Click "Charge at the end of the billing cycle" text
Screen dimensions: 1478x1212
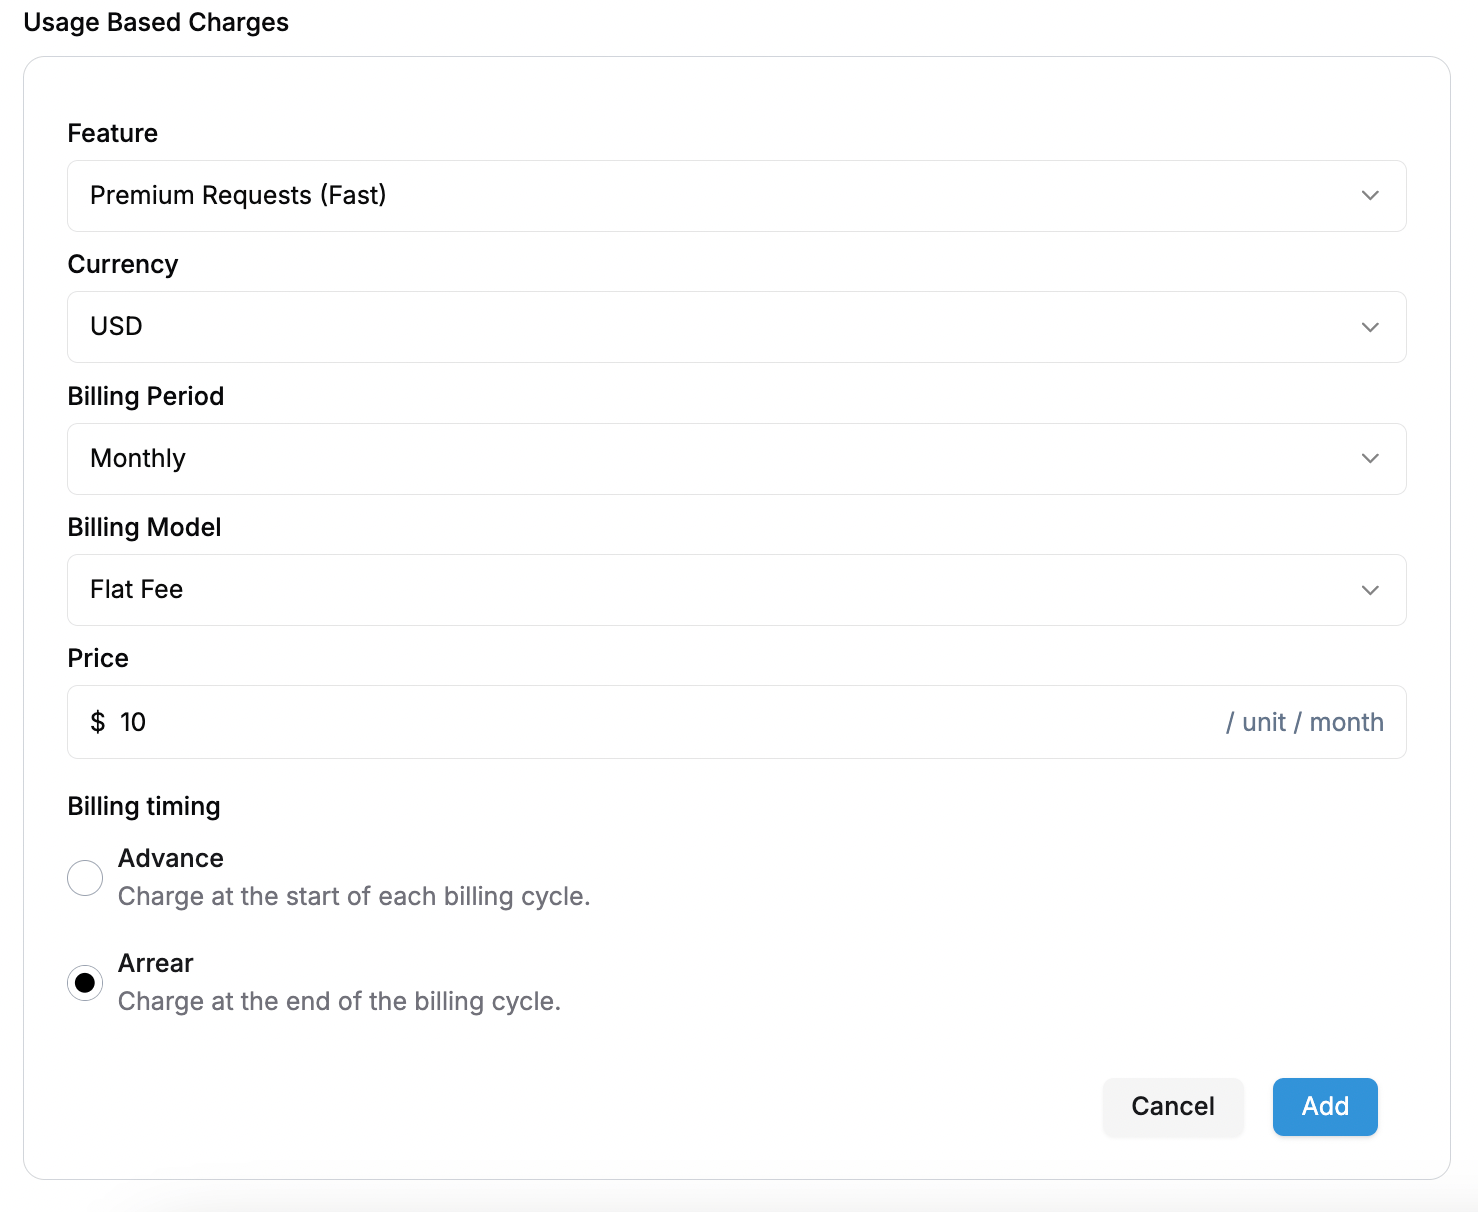tap(340, 1001)
